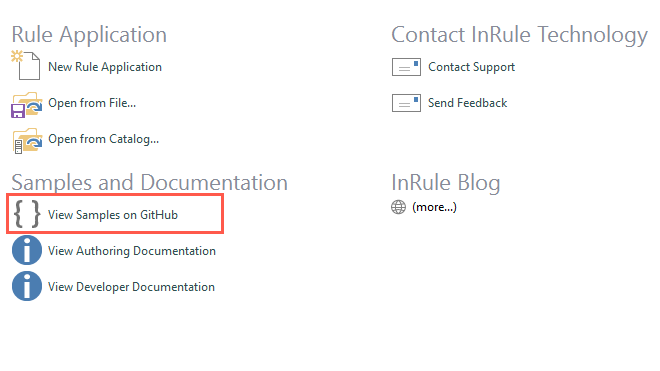Image resolution: width=660 pixels, height=371 pixels.
Task: Click the Contact Support envelope icon
Action: tap(406, 67)
